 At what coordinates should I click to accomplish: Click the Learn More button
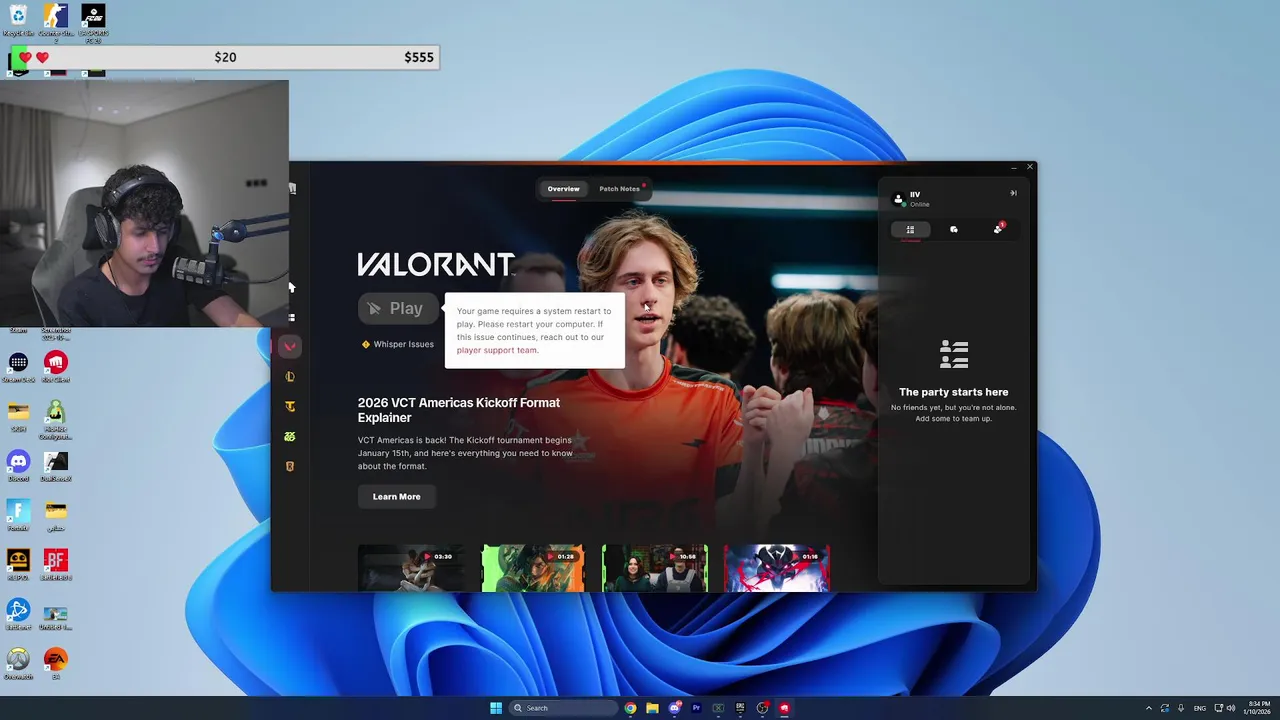point(397,497)
